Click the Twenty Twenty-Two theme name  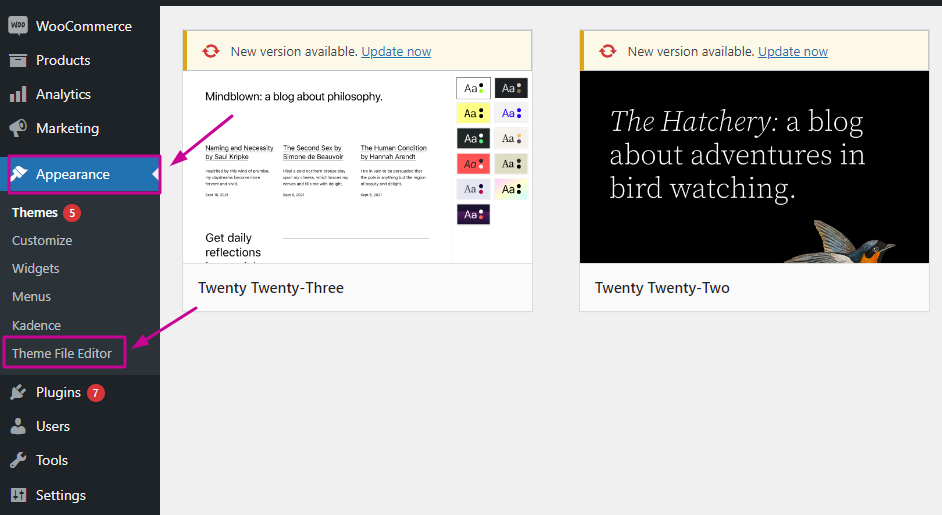click(x=662, y=288)
